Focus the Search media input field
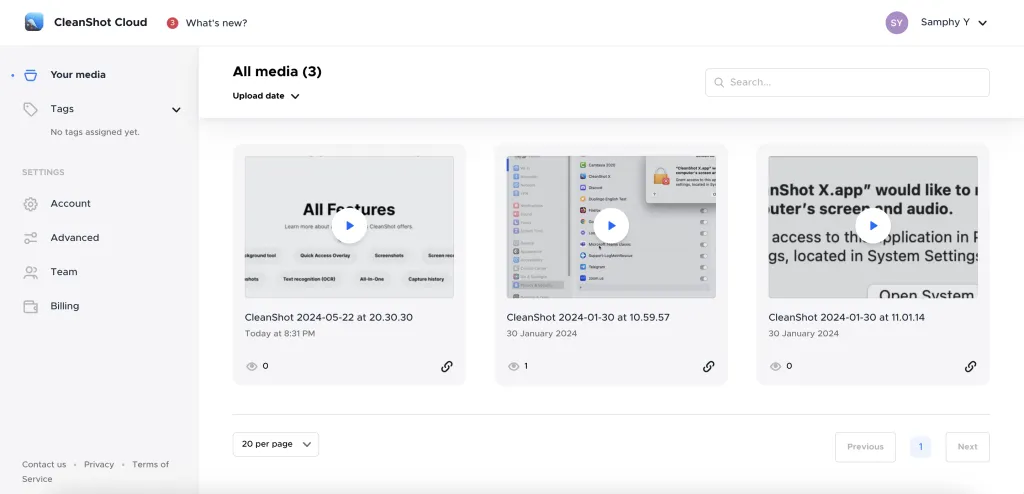The image size is (1024, 494). click(847, 82)
